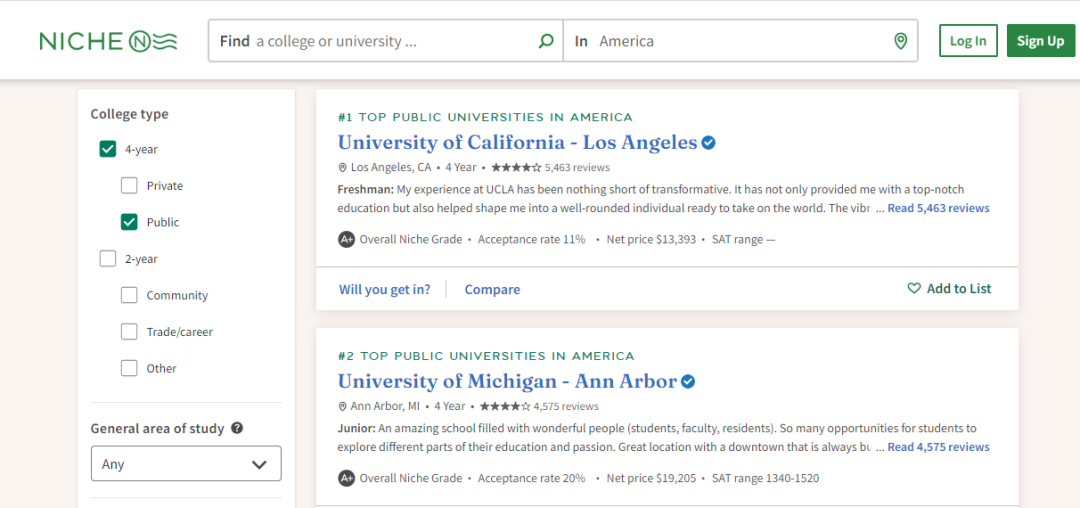Click the search magnifier icon

point(546,41)
